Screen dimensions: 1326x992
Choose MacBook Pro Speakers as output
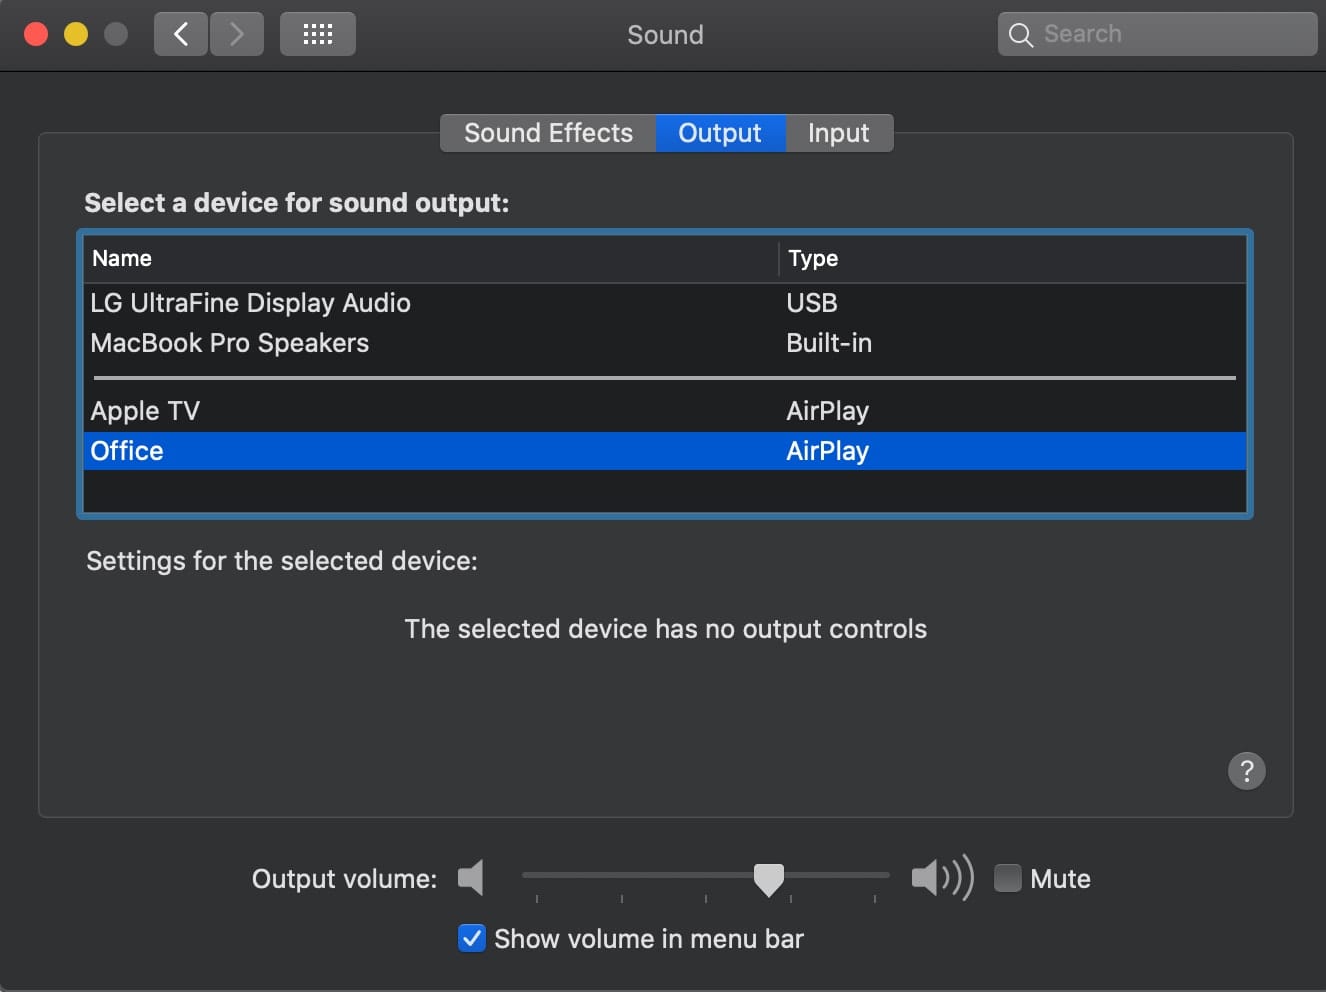point(230,343)
